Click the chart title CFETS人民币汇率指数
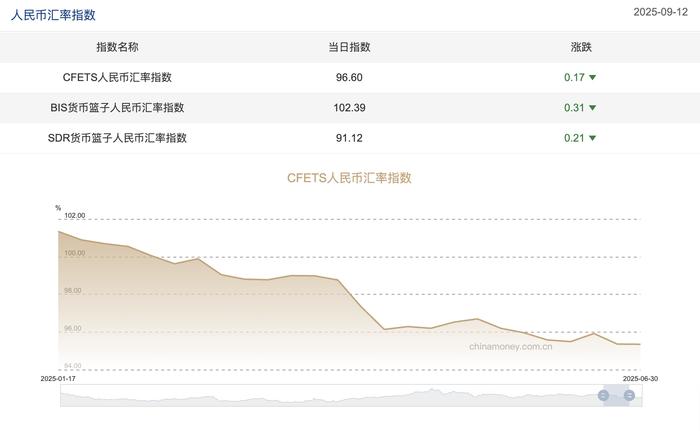Screen dimensions: 700x431 tap(349, 178)
